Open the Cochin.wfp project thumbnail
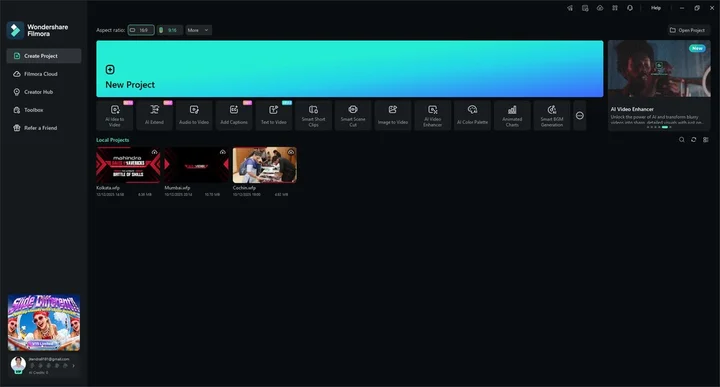 point(264,165)
